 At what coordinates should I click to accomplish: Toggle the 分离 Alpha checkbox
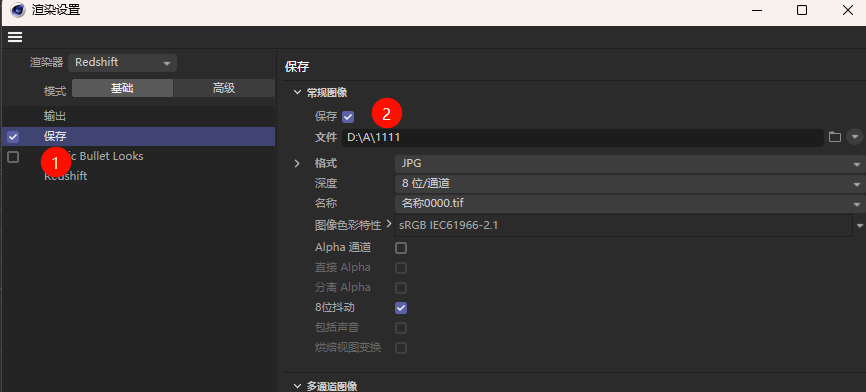click(x=401, y=288)
